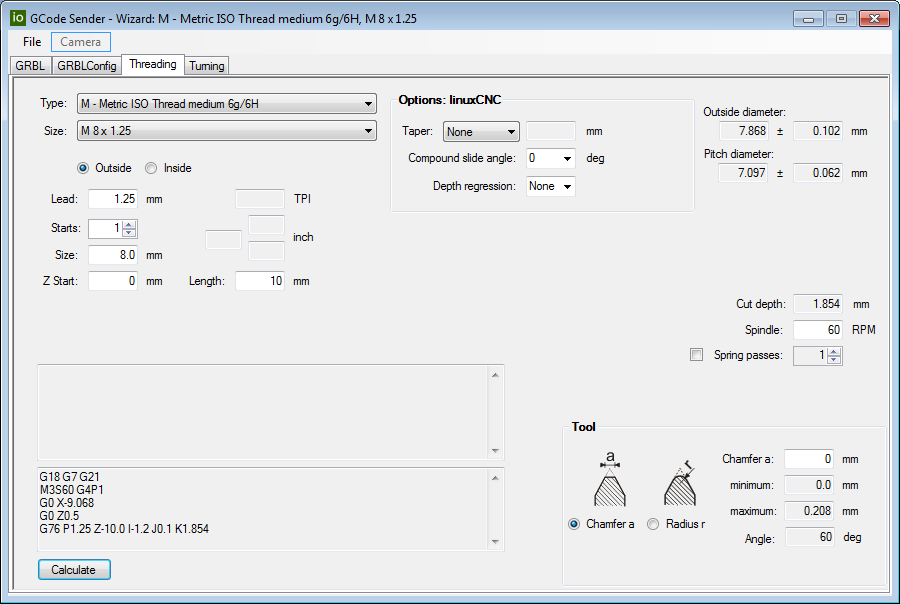Viewport: 900px width, 604px height.
Task: Click the Outside diameter tolerance 0.102 field
Action: (x=818, y=131)
